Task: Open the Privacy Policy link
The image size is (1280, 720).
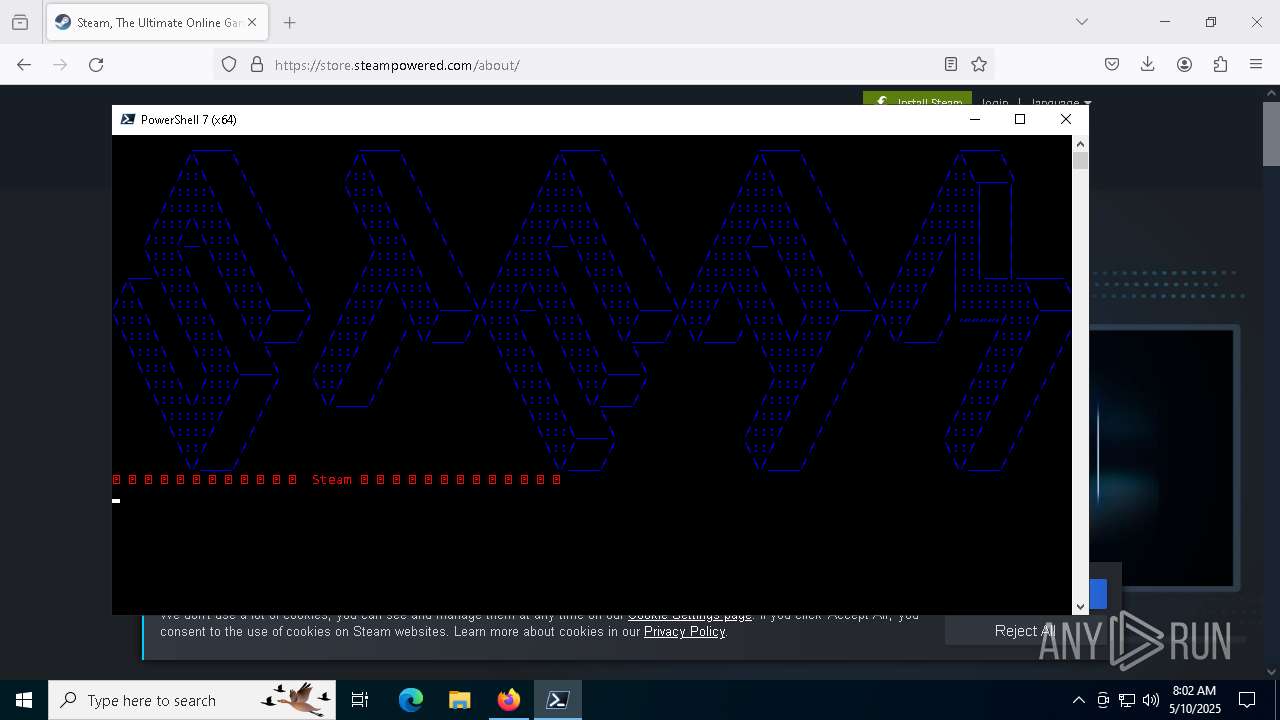Action: [685, 631]
